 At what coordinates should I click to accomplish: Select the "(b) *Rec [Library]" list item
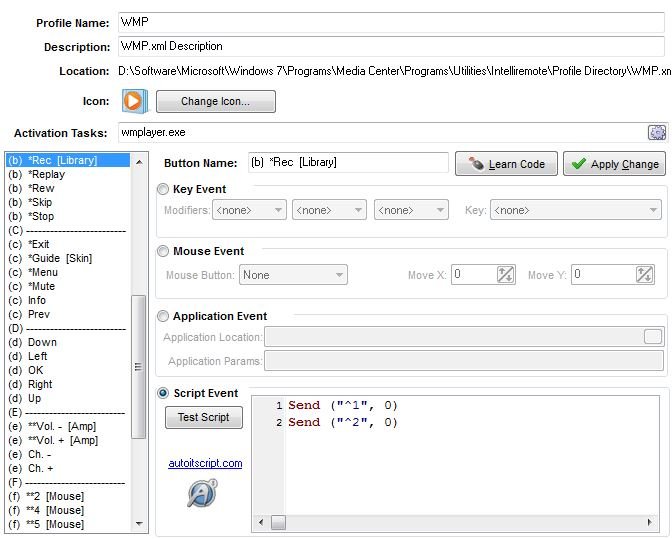pyautogui.click(x=68, y=160)
